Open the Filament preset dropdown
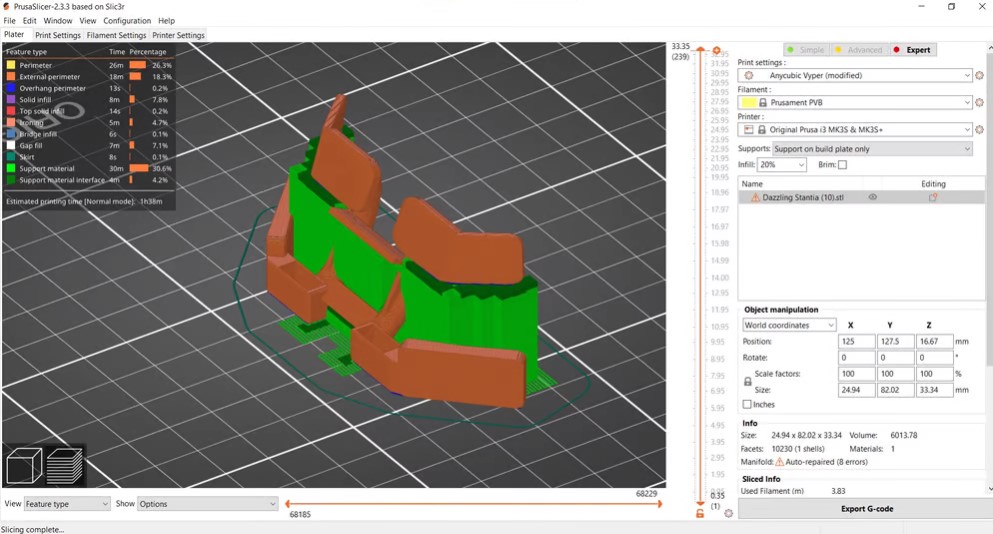Viewport: 993px width, 534px height. [x=855, y=103]
